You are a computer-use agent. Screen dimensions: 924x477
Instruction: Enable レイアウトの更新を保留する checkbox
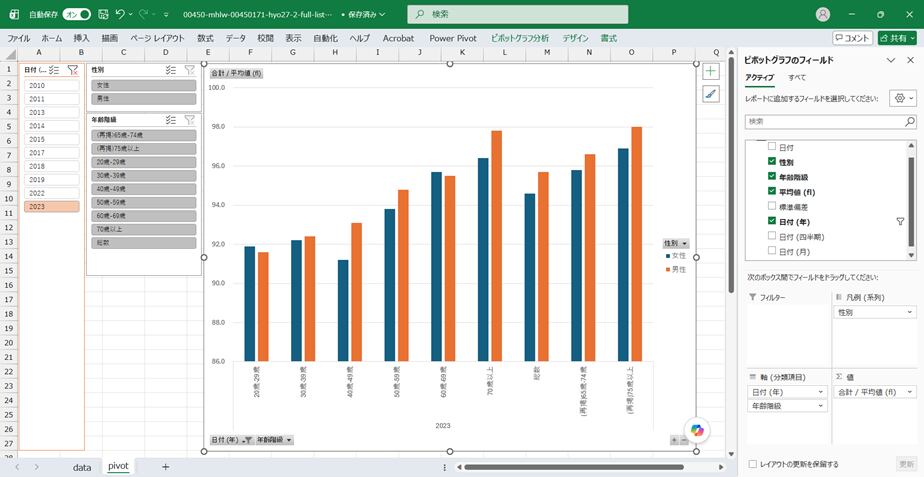pyautogui.click(x=753, y=464)
